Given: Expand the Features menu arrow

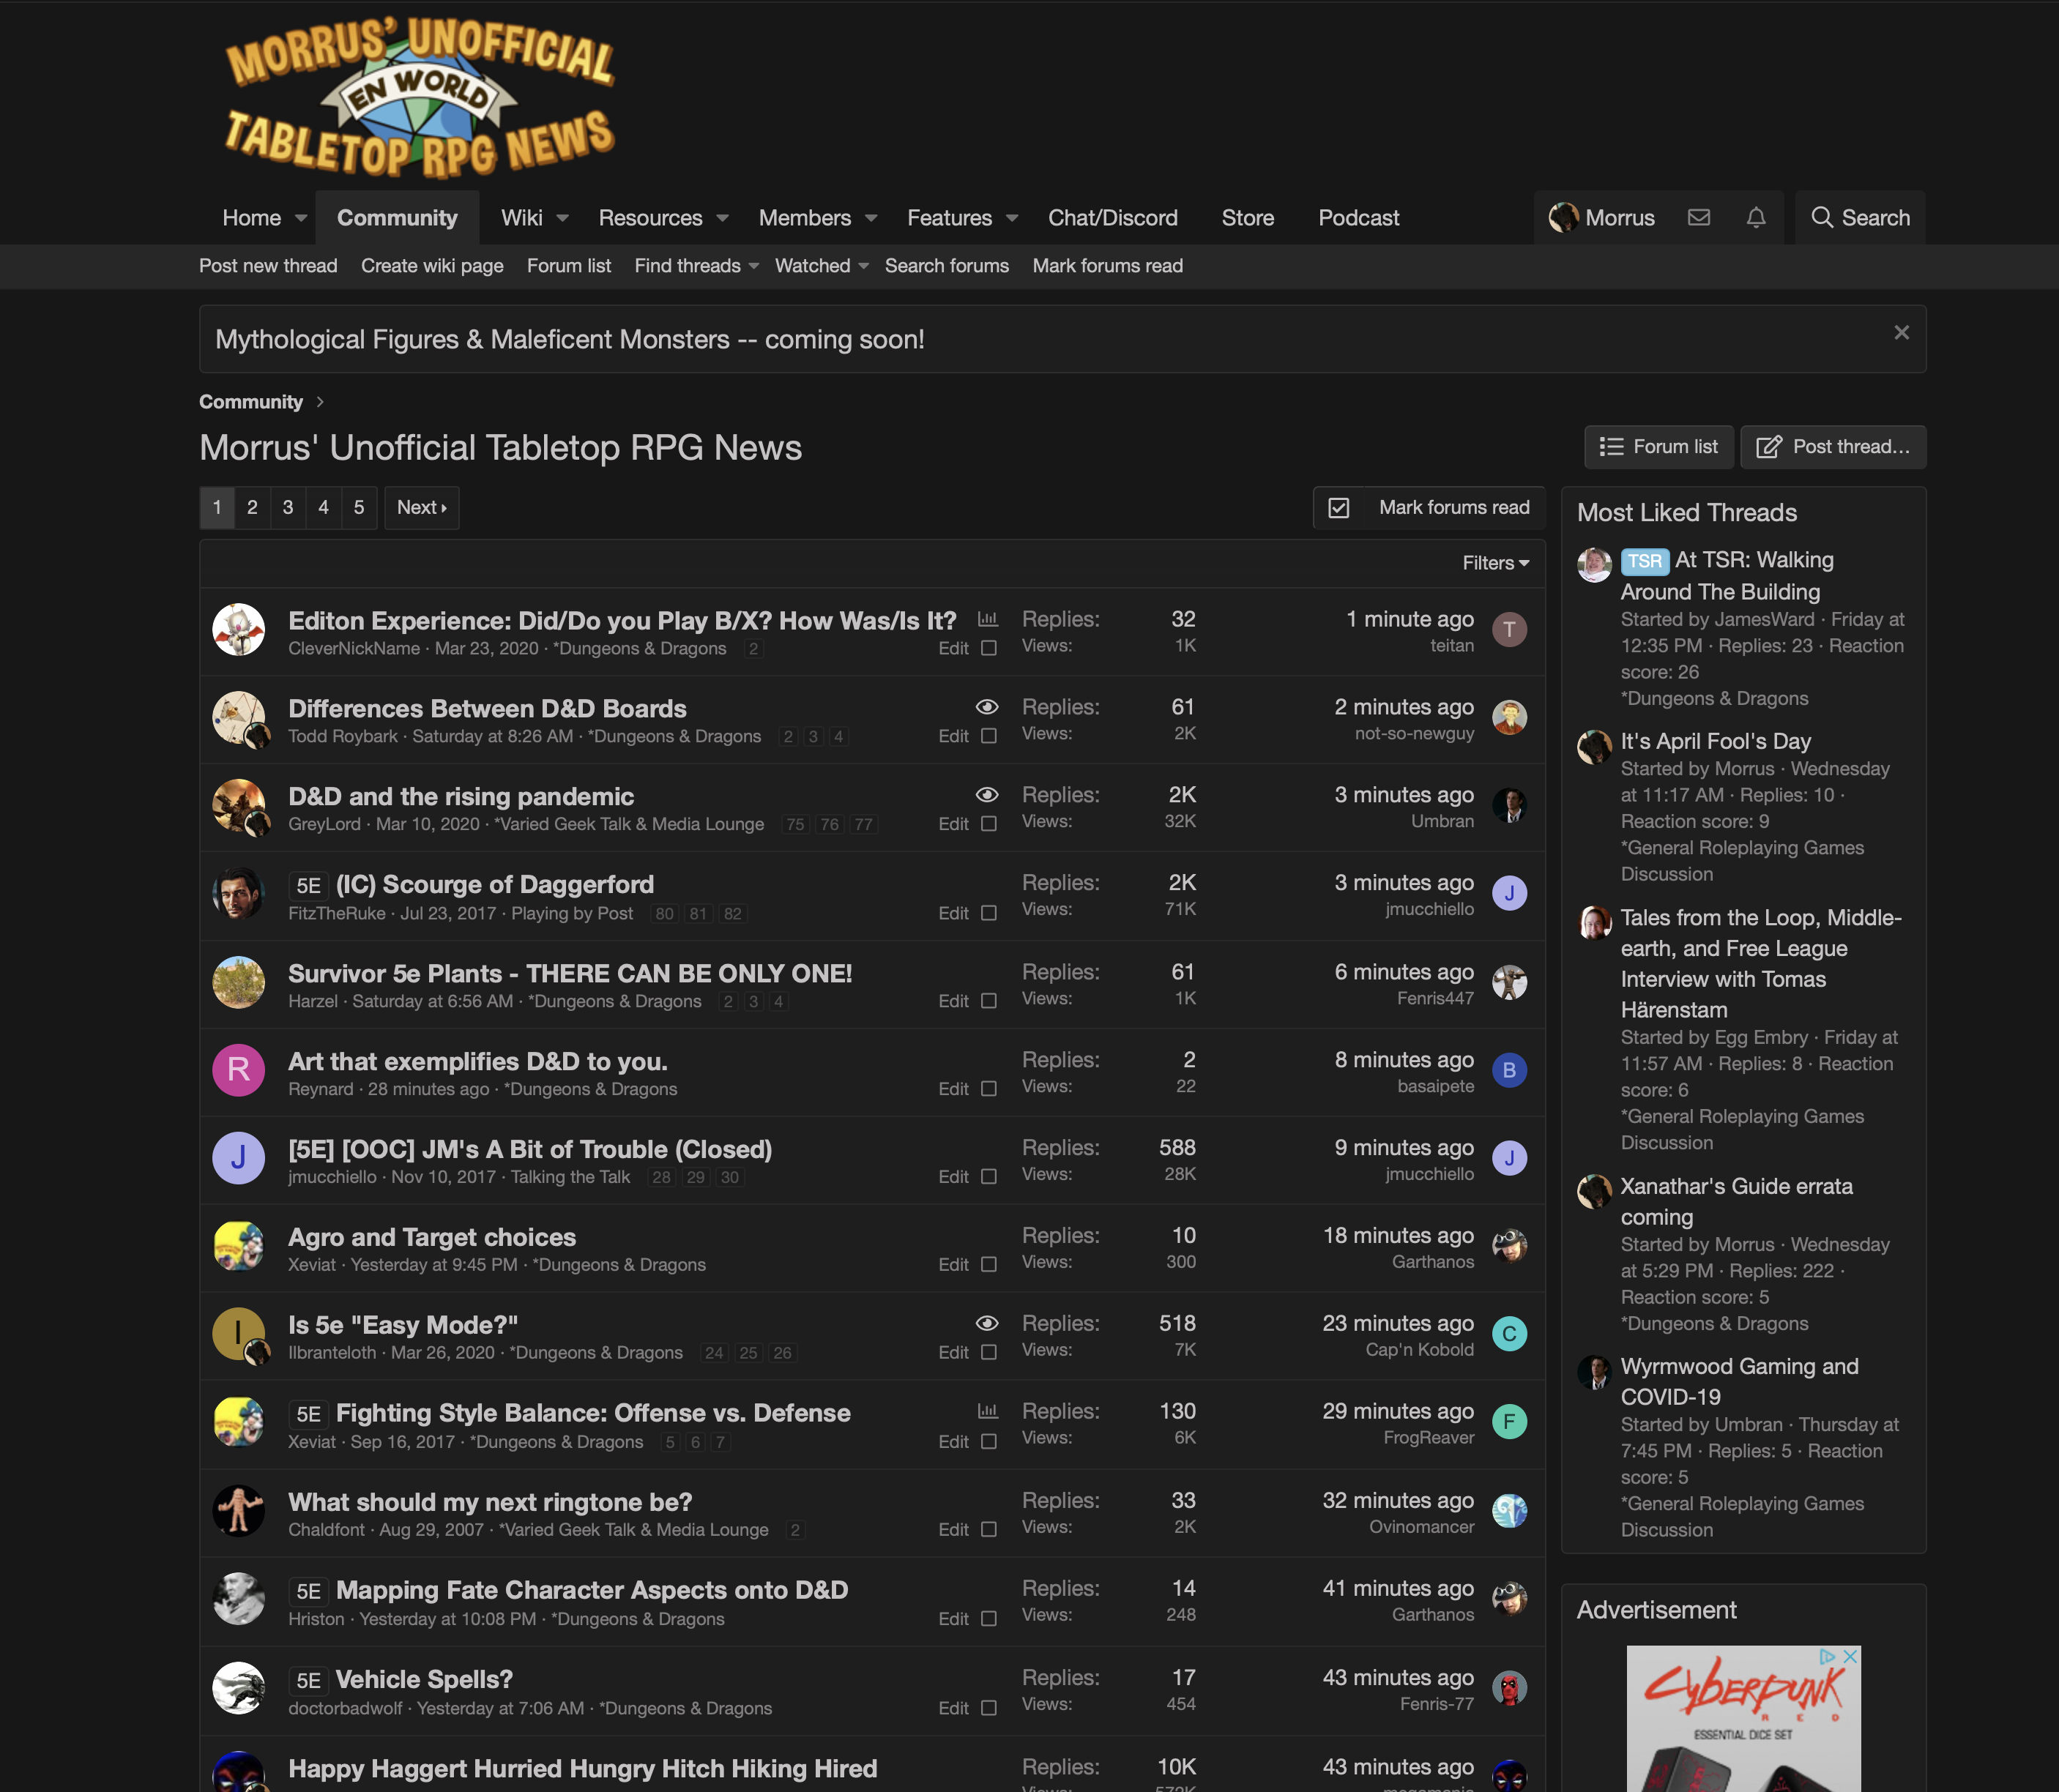Looking at the screenshot, I should coord(1011,218).
